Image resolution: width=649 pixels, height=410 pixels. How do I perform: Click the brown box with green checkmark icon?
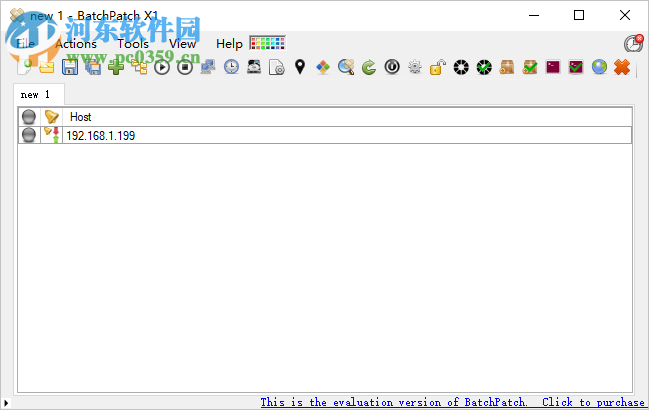tap(530, 67)
